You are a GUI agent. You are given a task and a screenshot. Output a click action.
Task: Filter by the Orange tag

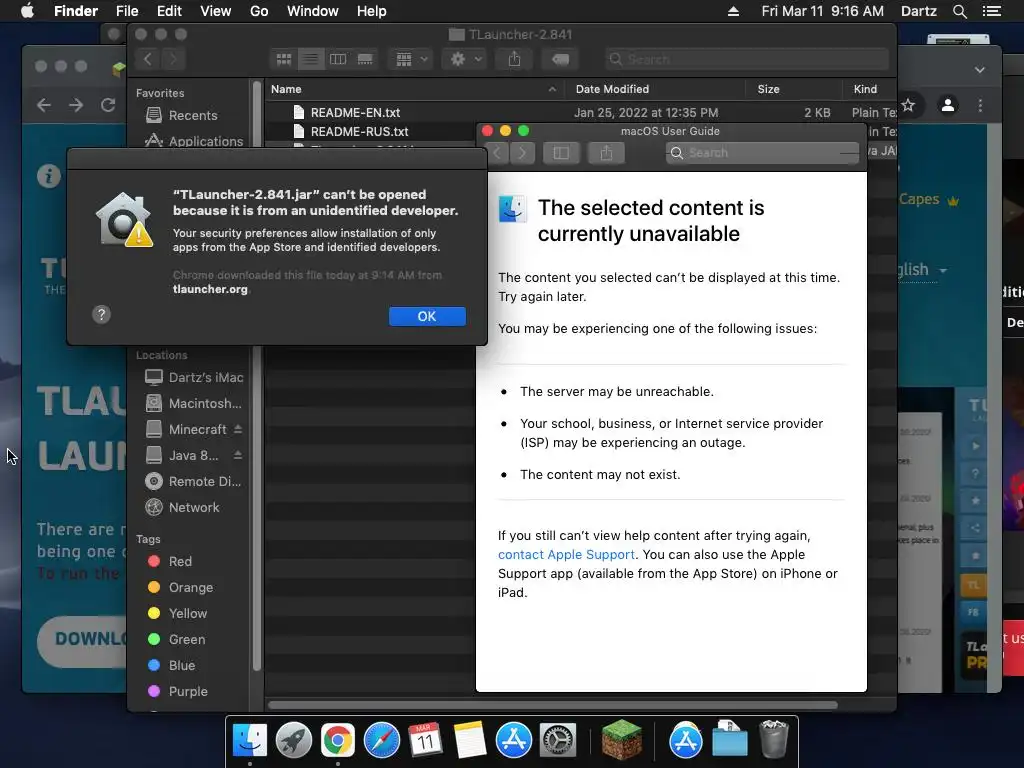tap(180, 588)
